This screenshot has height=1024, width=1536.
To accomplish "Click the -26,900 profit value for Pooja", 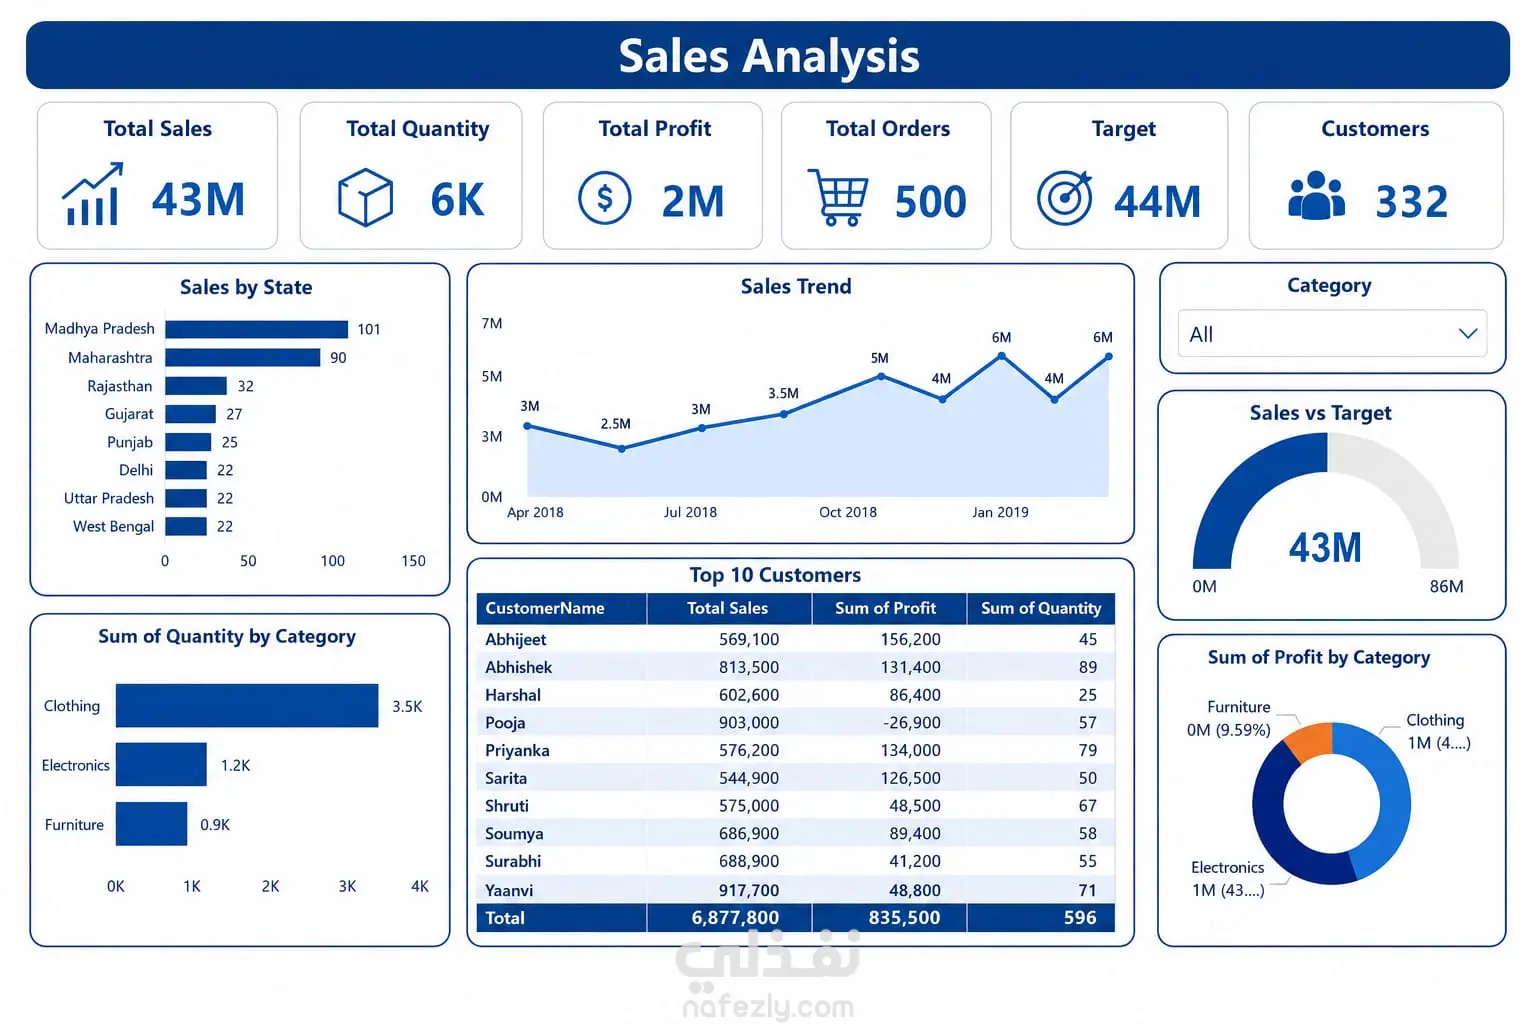I will [911, 722].
